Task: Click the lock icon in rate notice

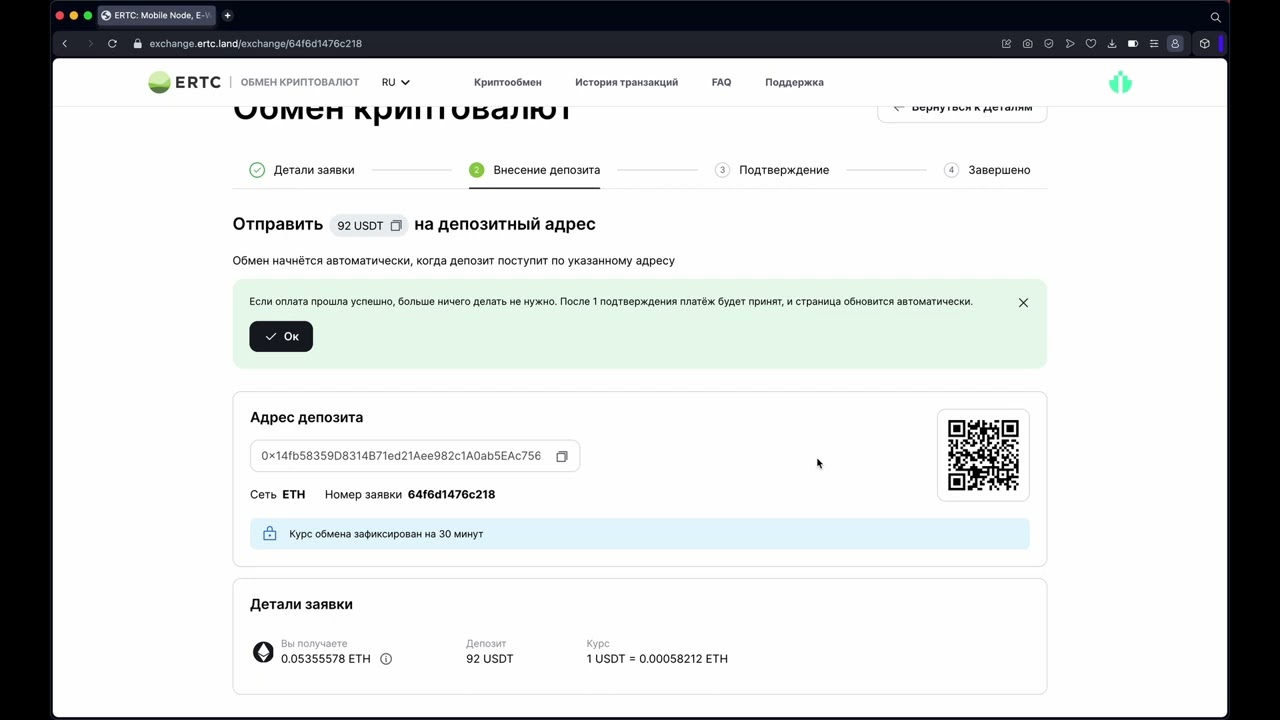Action: 269,534
